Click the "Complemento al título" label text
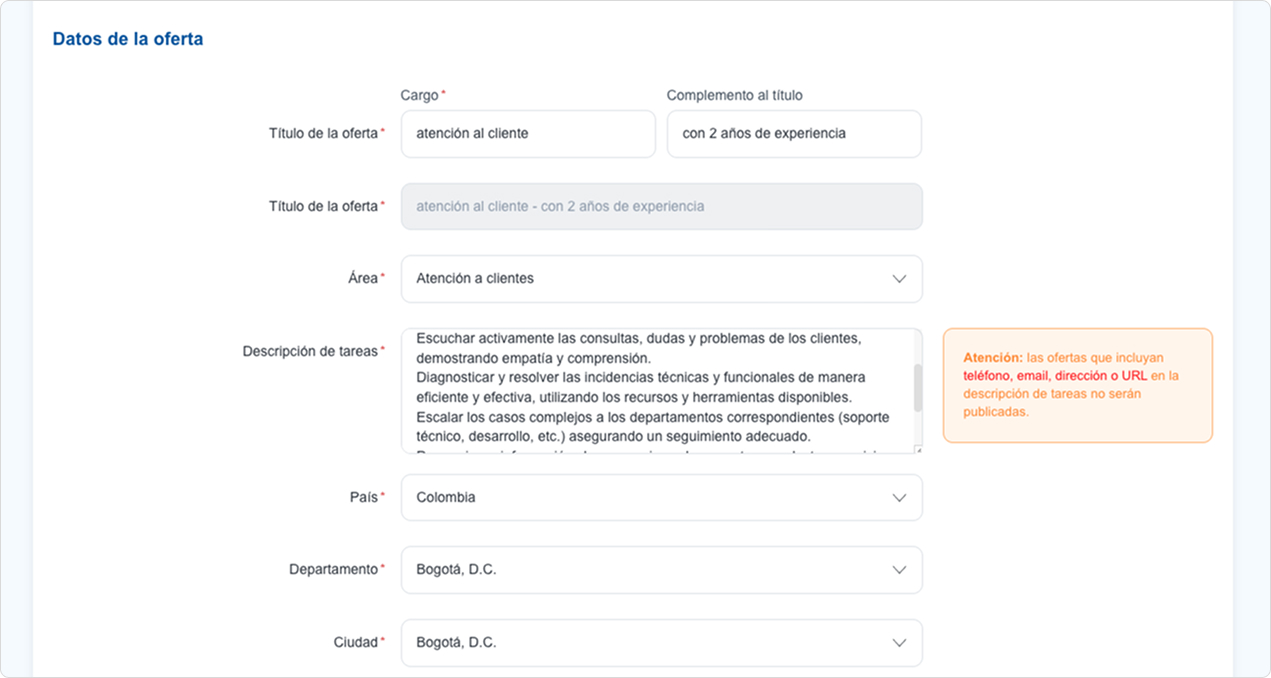The height and width of the screenshot is (678, 1271). click(734, 95)
